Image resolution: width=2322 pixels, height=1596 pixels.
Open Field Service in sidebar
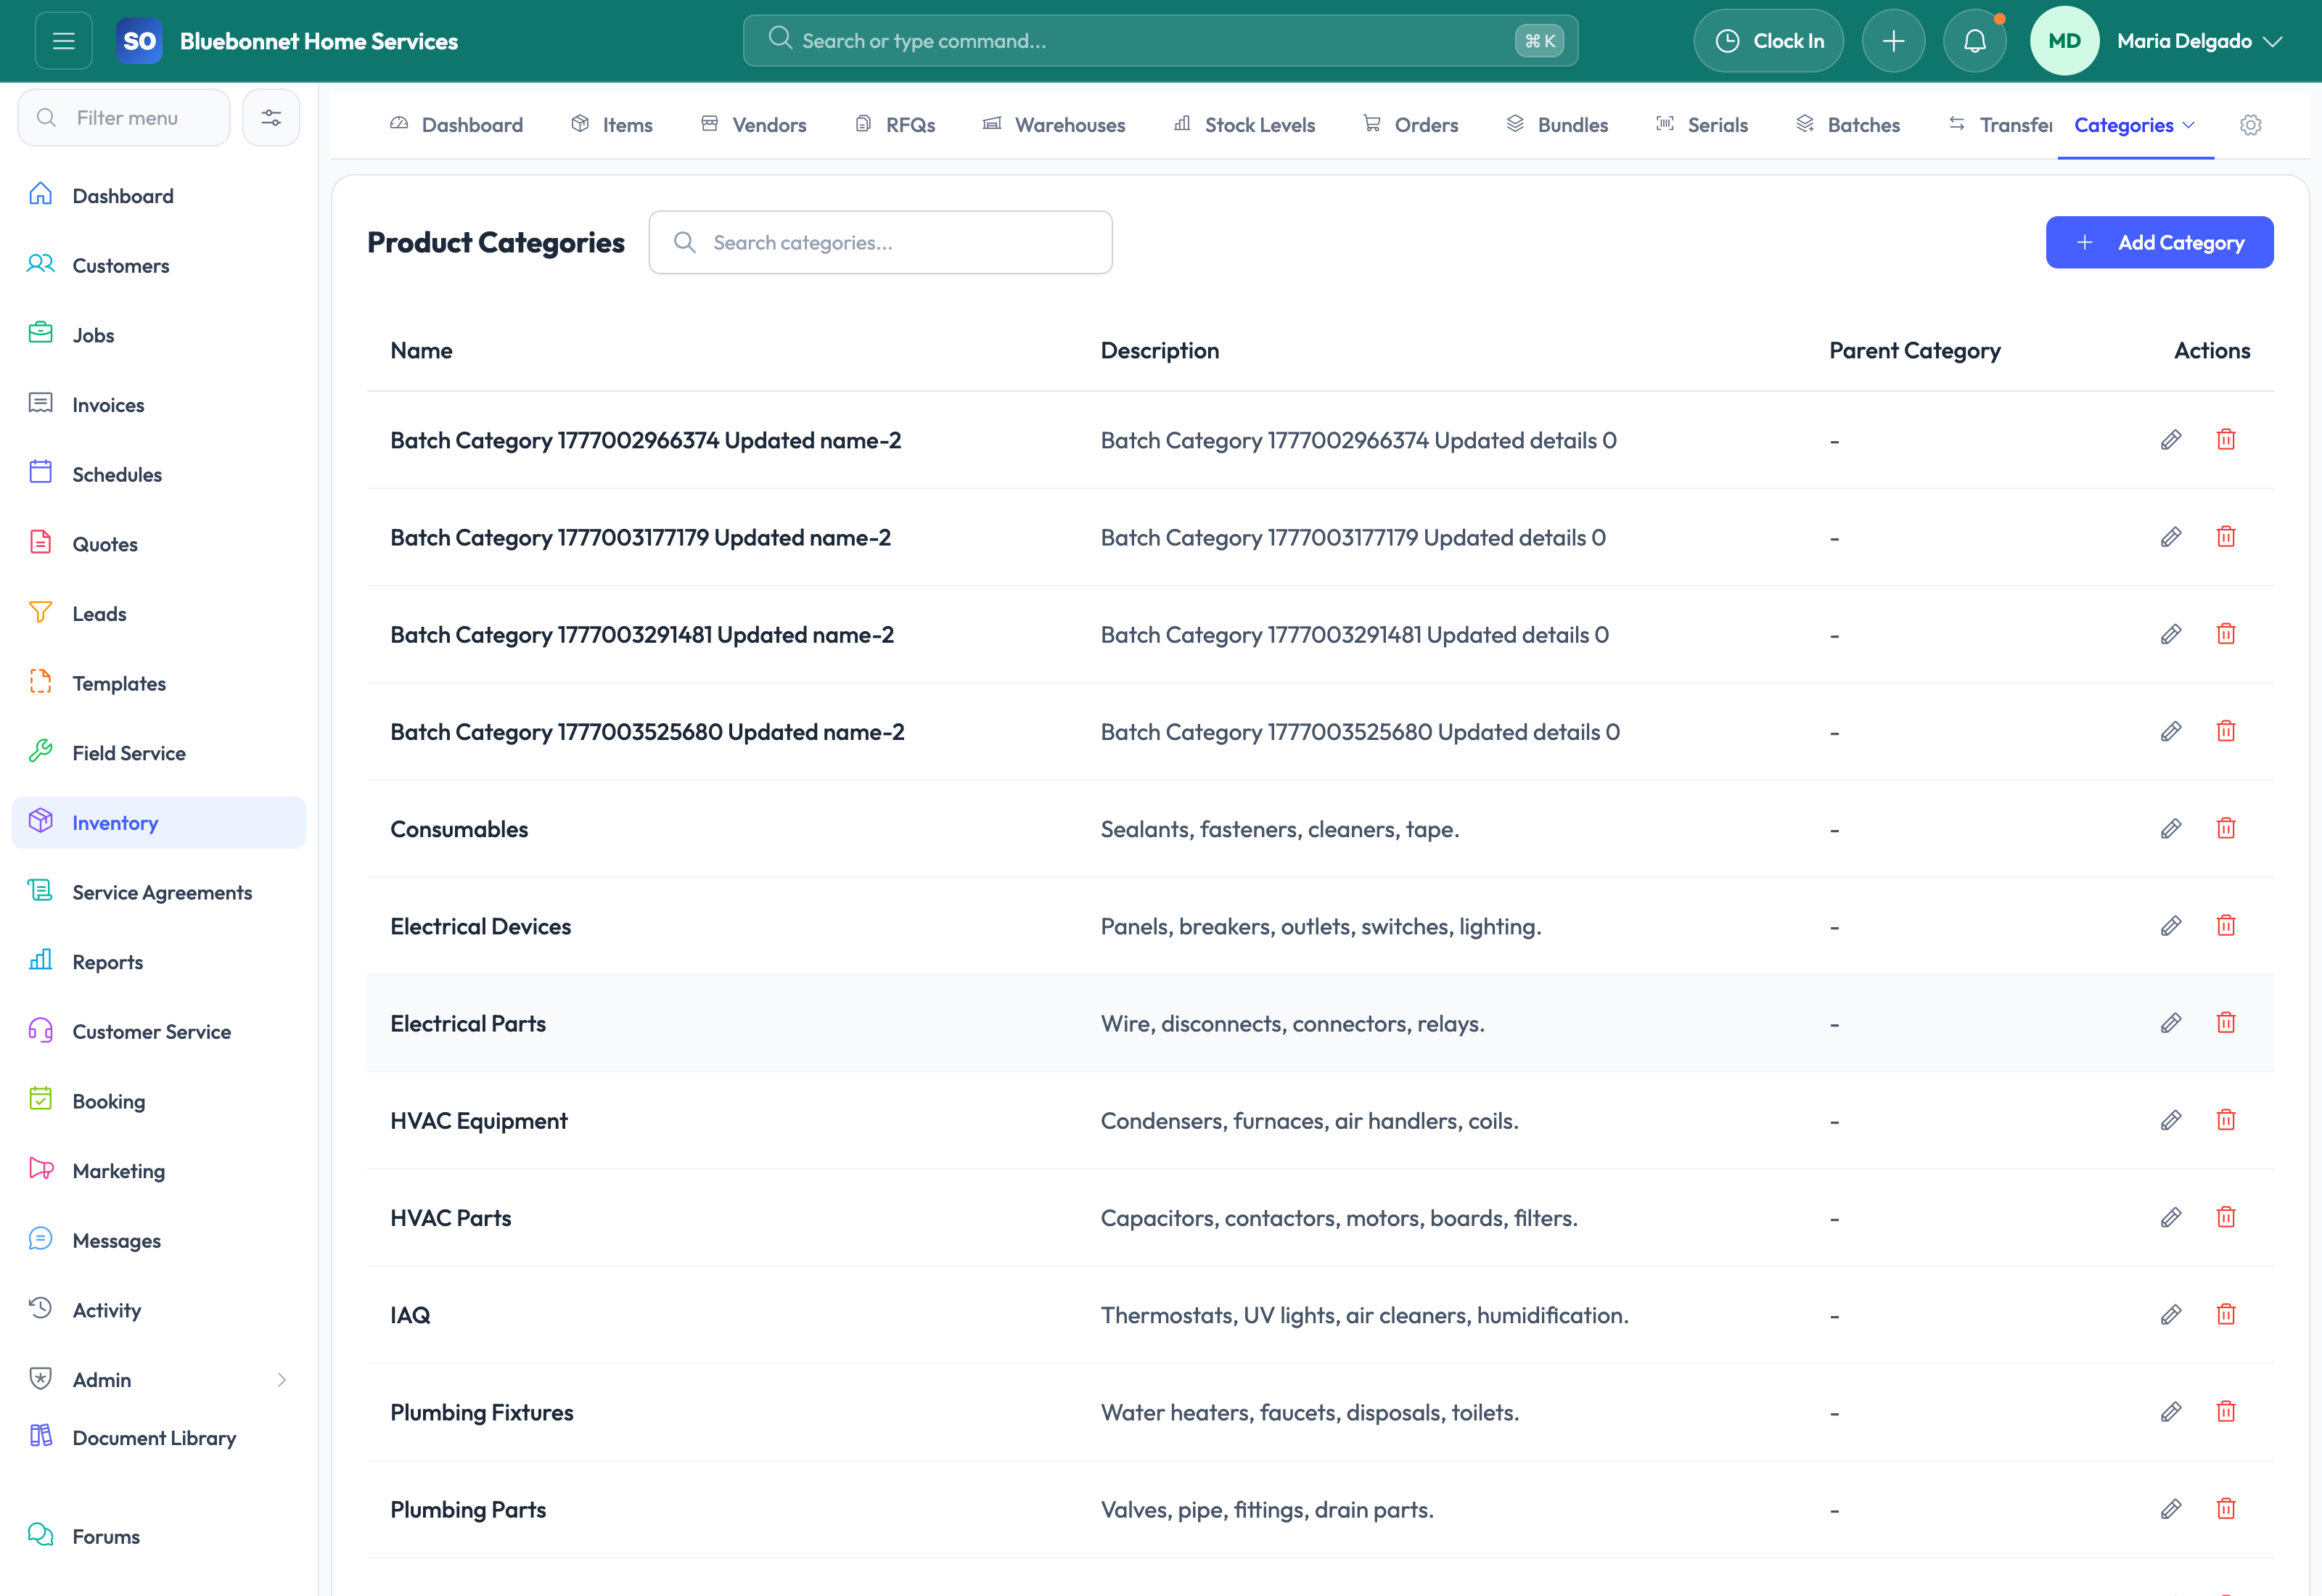tap(159, 753)
